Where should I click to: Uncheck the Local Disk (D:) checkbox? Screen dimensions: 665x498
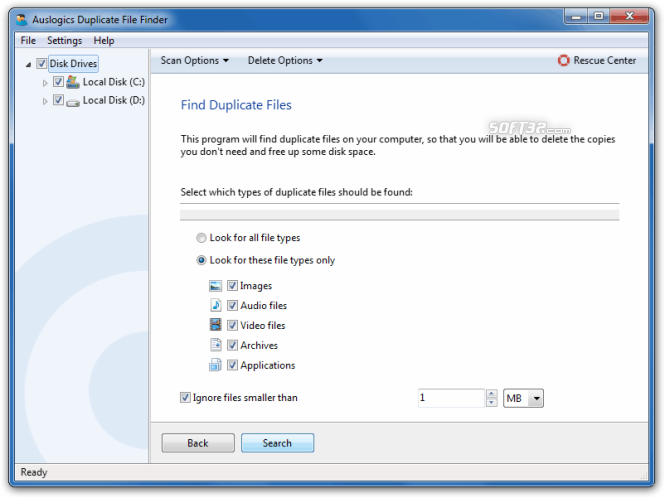coord(58,100)
